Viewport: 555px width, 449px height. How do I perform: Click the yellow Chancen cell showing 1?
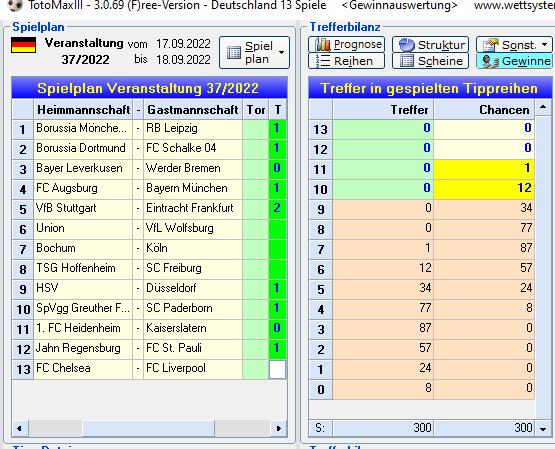tap(485, 169)
